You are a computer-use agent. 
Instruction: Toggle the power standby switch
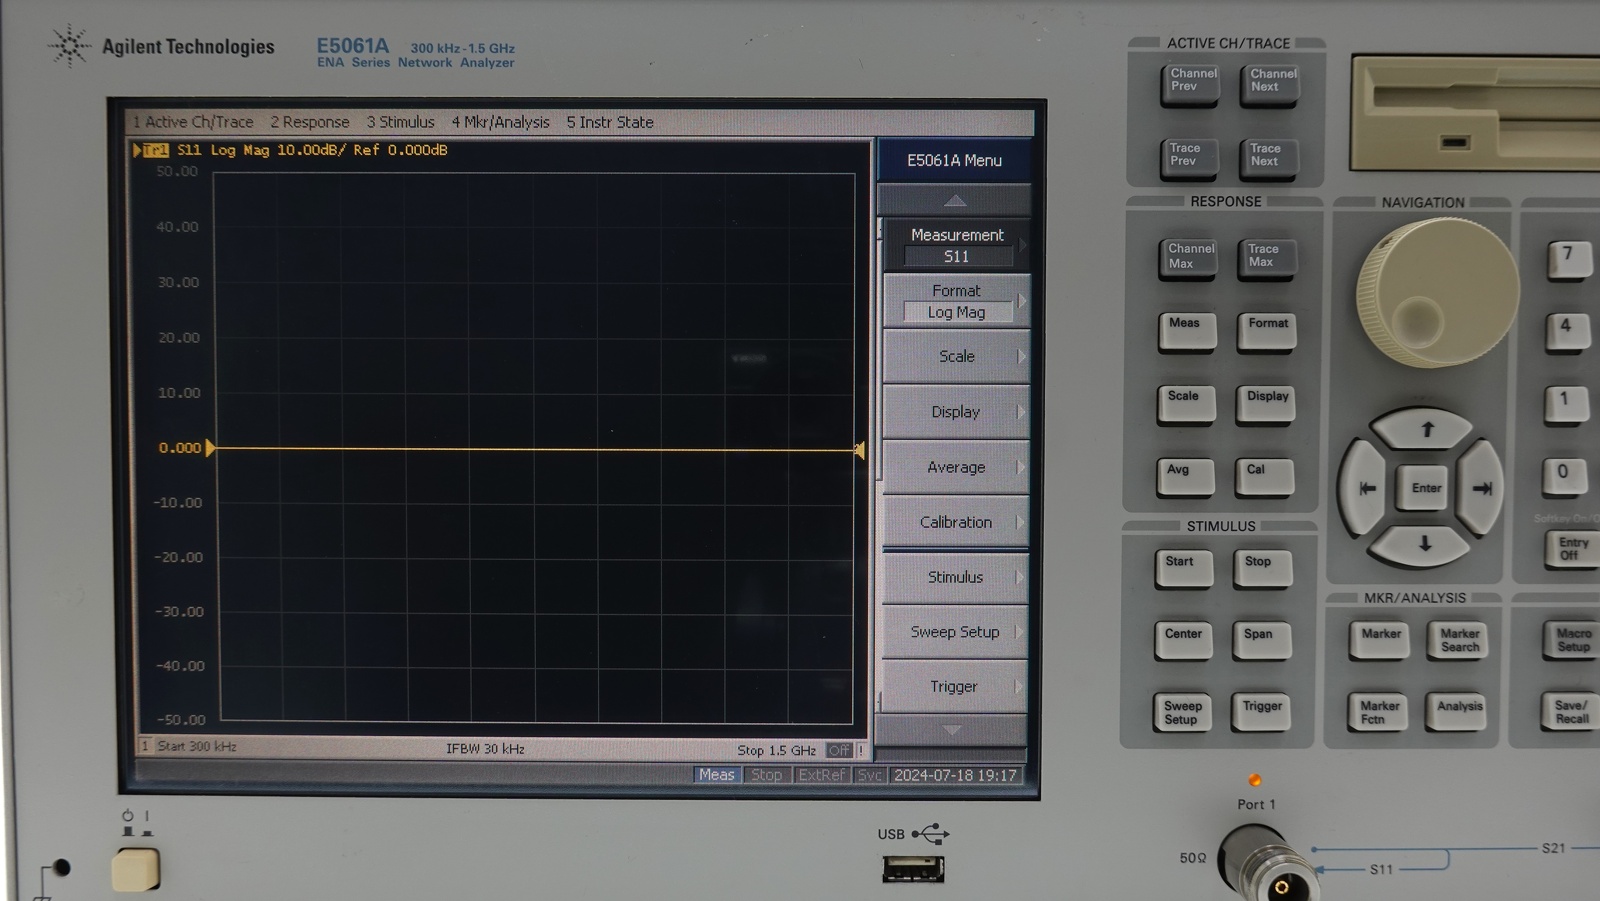[137, 867]
